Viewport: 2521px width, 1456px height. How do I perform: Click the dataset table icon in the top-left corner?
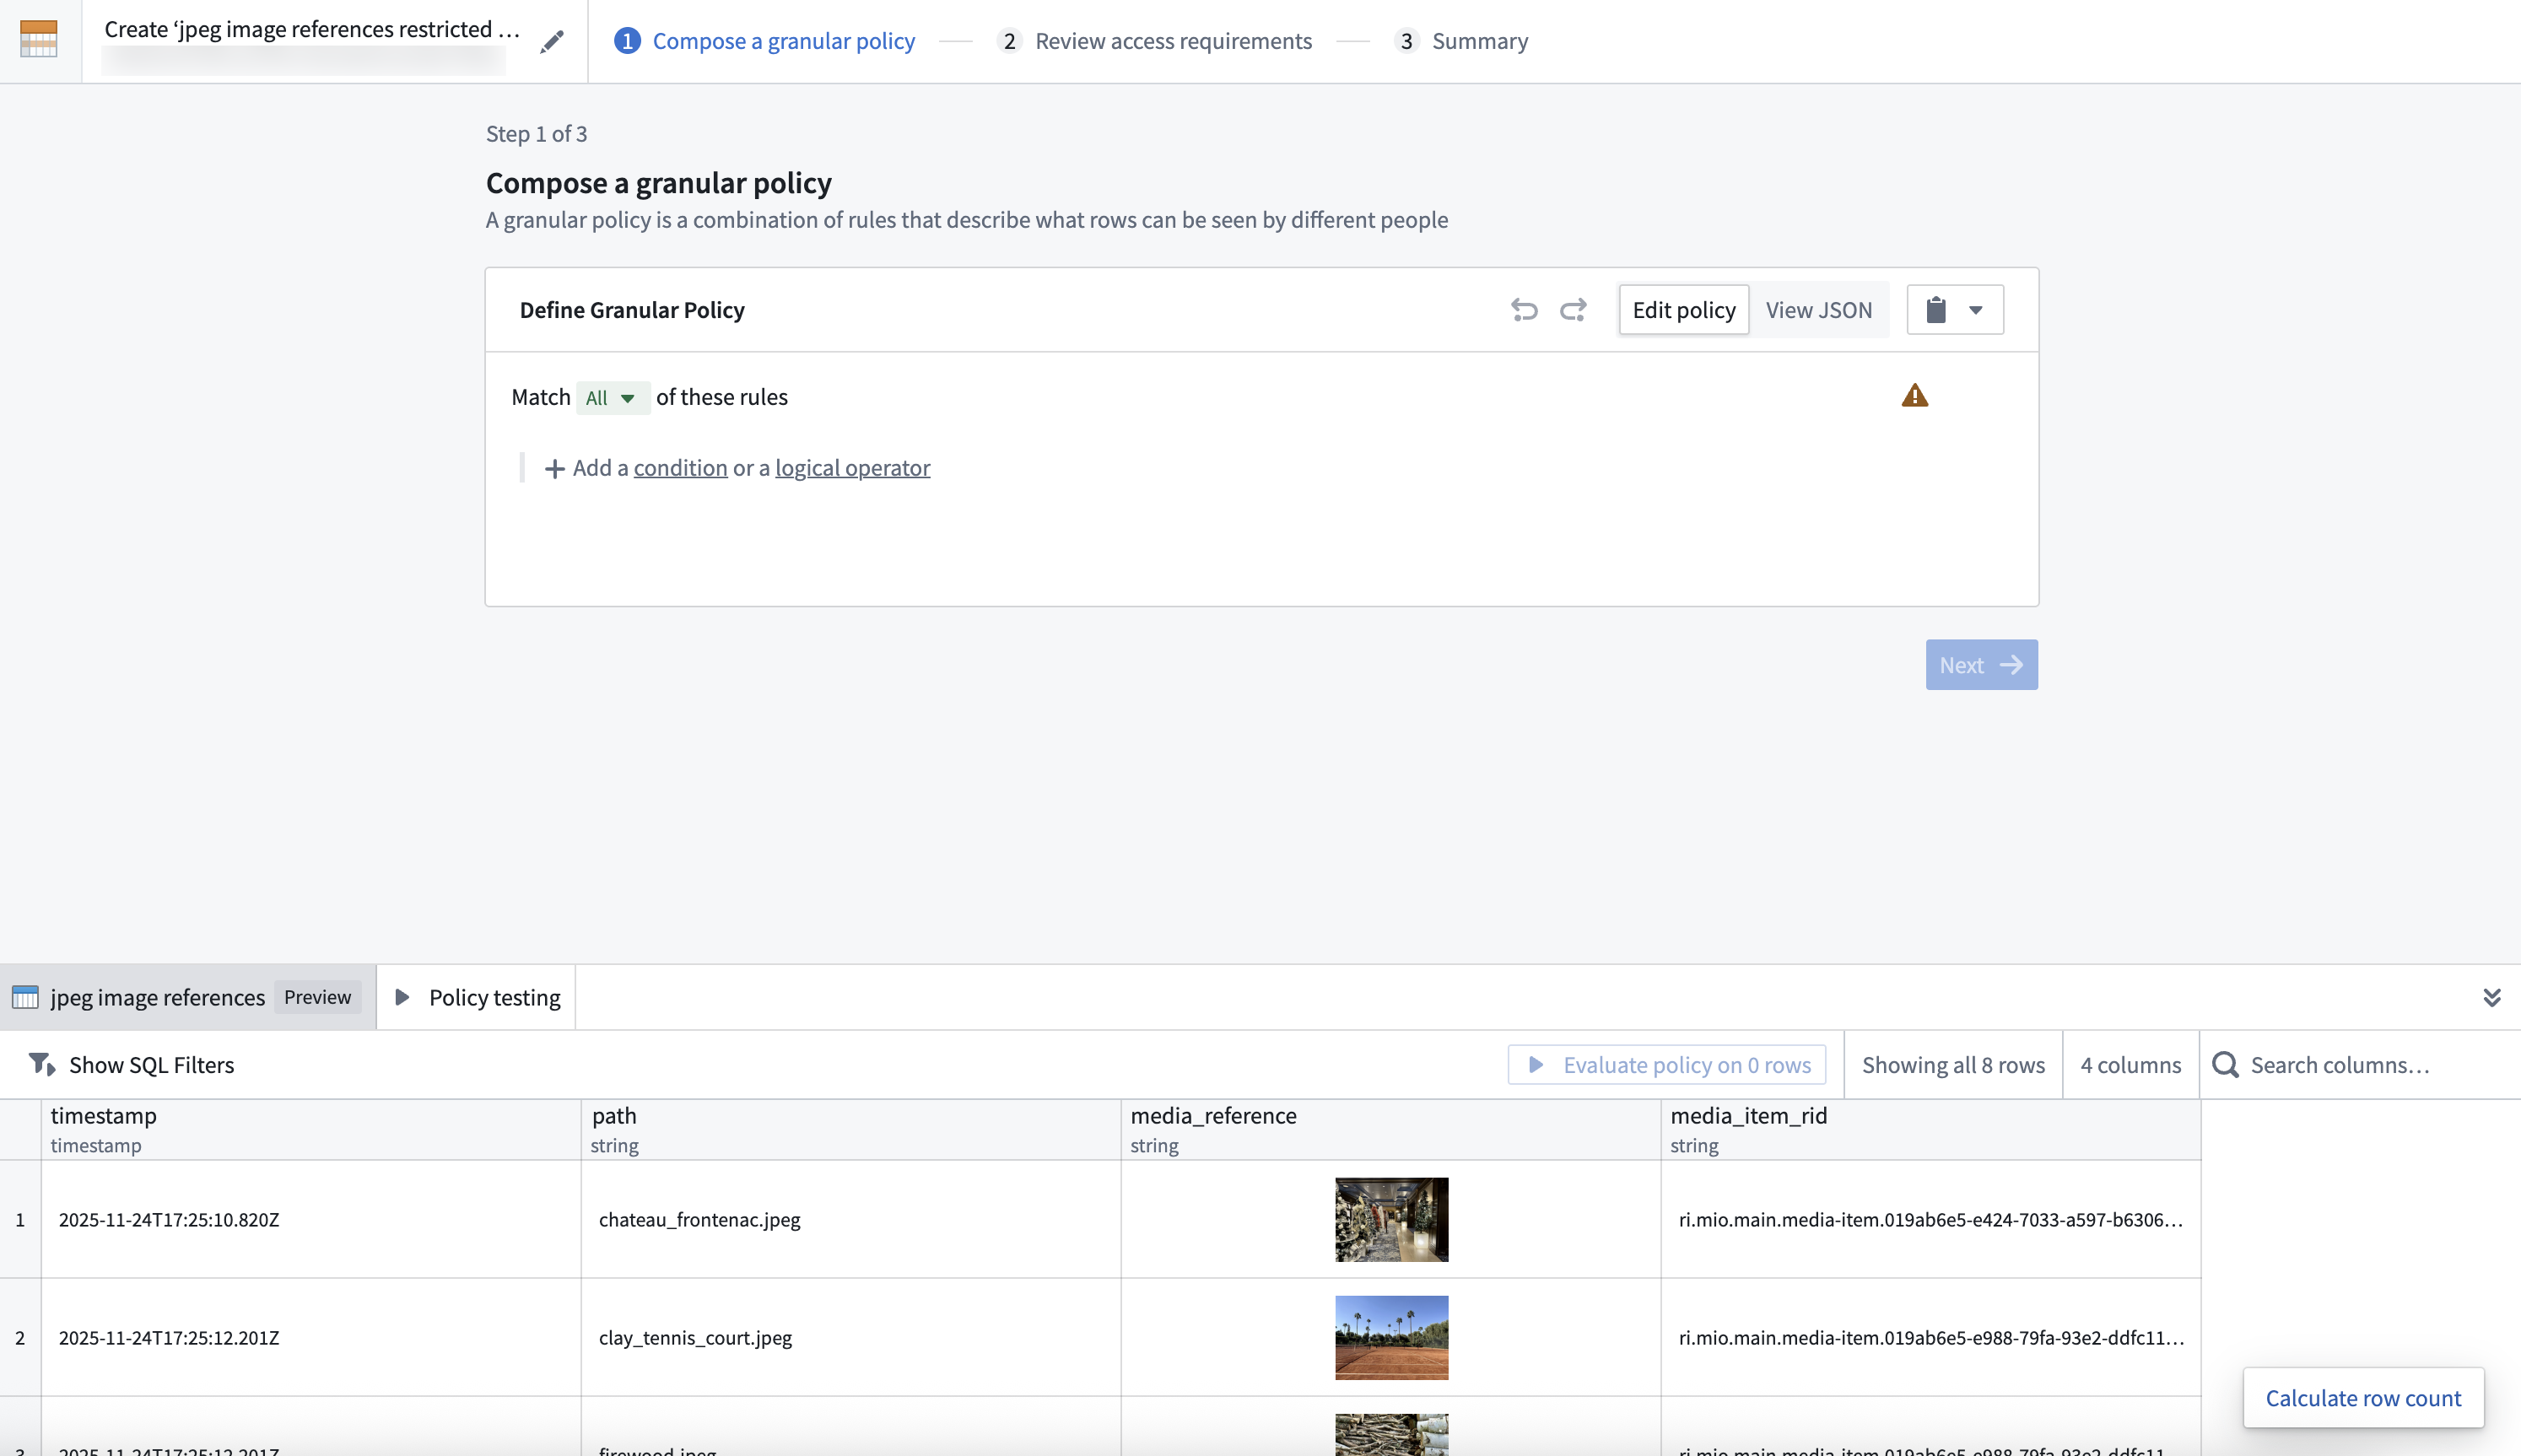[x=38, y=40]
